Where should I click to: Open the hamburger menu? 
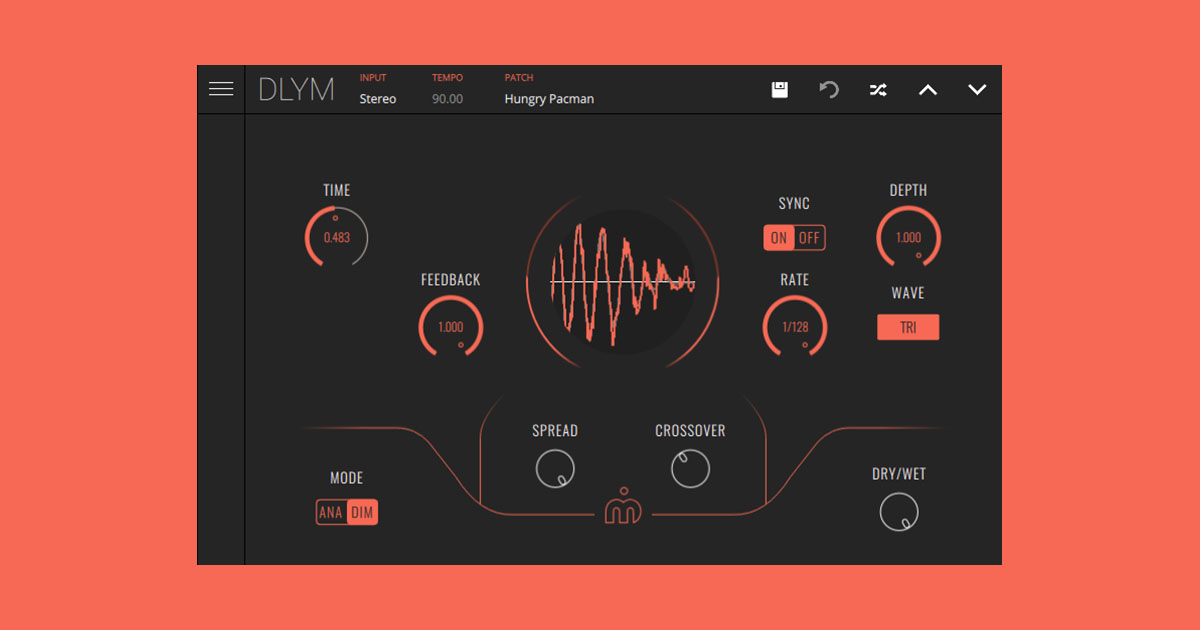[221, 89]
